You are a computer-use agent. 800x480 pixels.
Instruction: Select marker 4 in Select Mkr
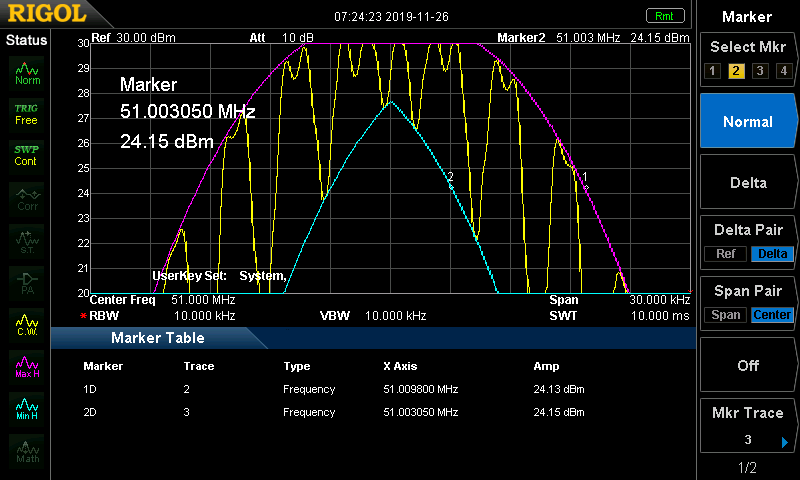coord(783,71)
